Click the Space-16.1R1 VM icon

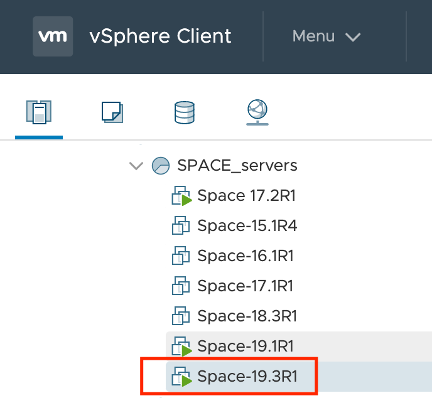(x=181, y=256)
